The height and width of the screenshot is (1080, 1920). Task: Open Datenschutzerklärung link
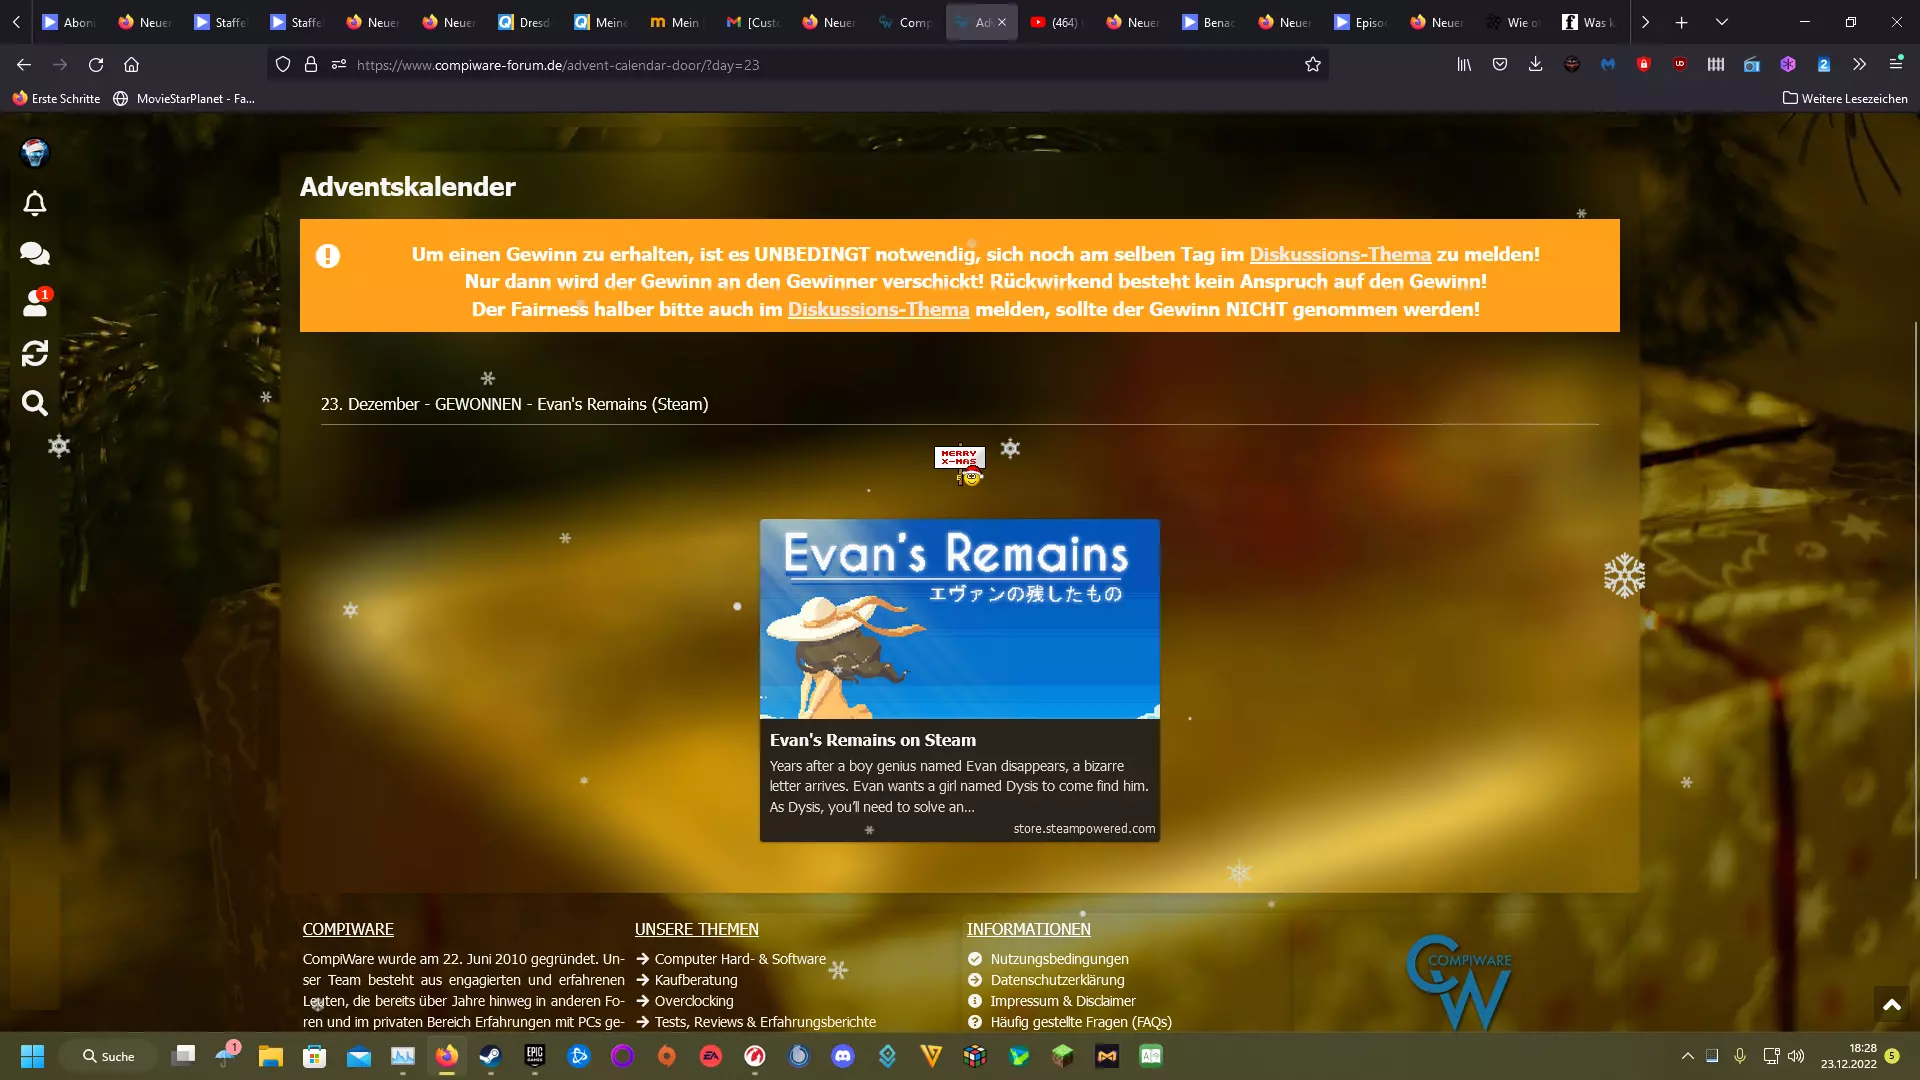[1057, 980]
